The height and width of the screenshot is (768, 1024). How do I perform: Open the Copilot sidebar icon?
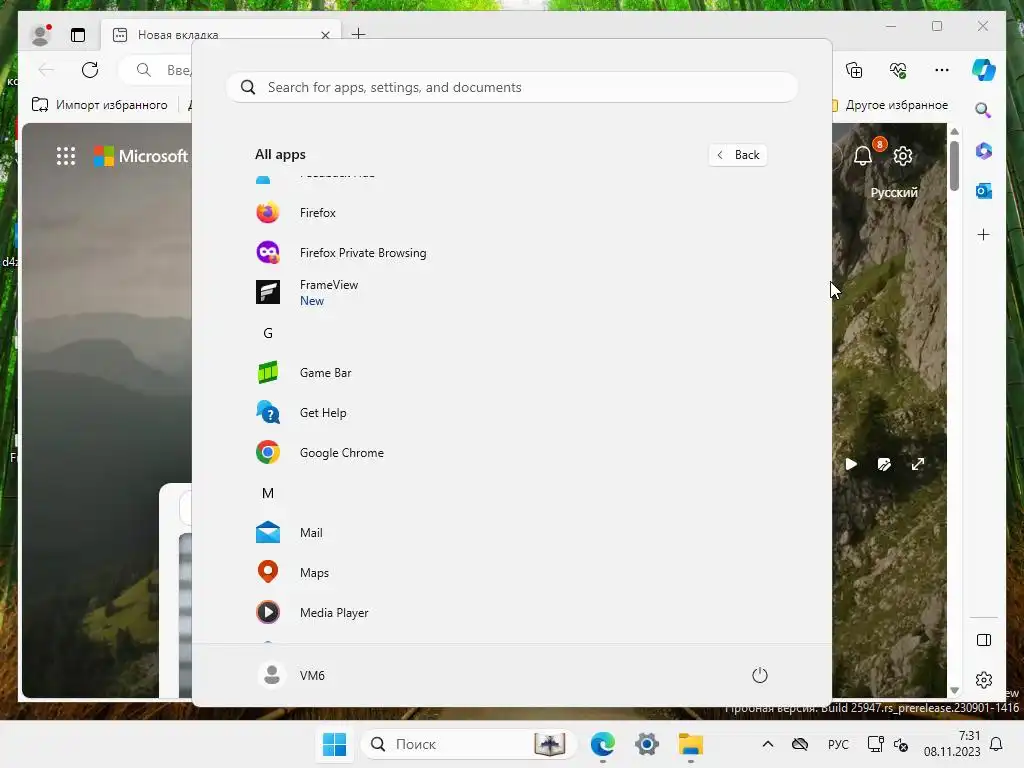984,70
